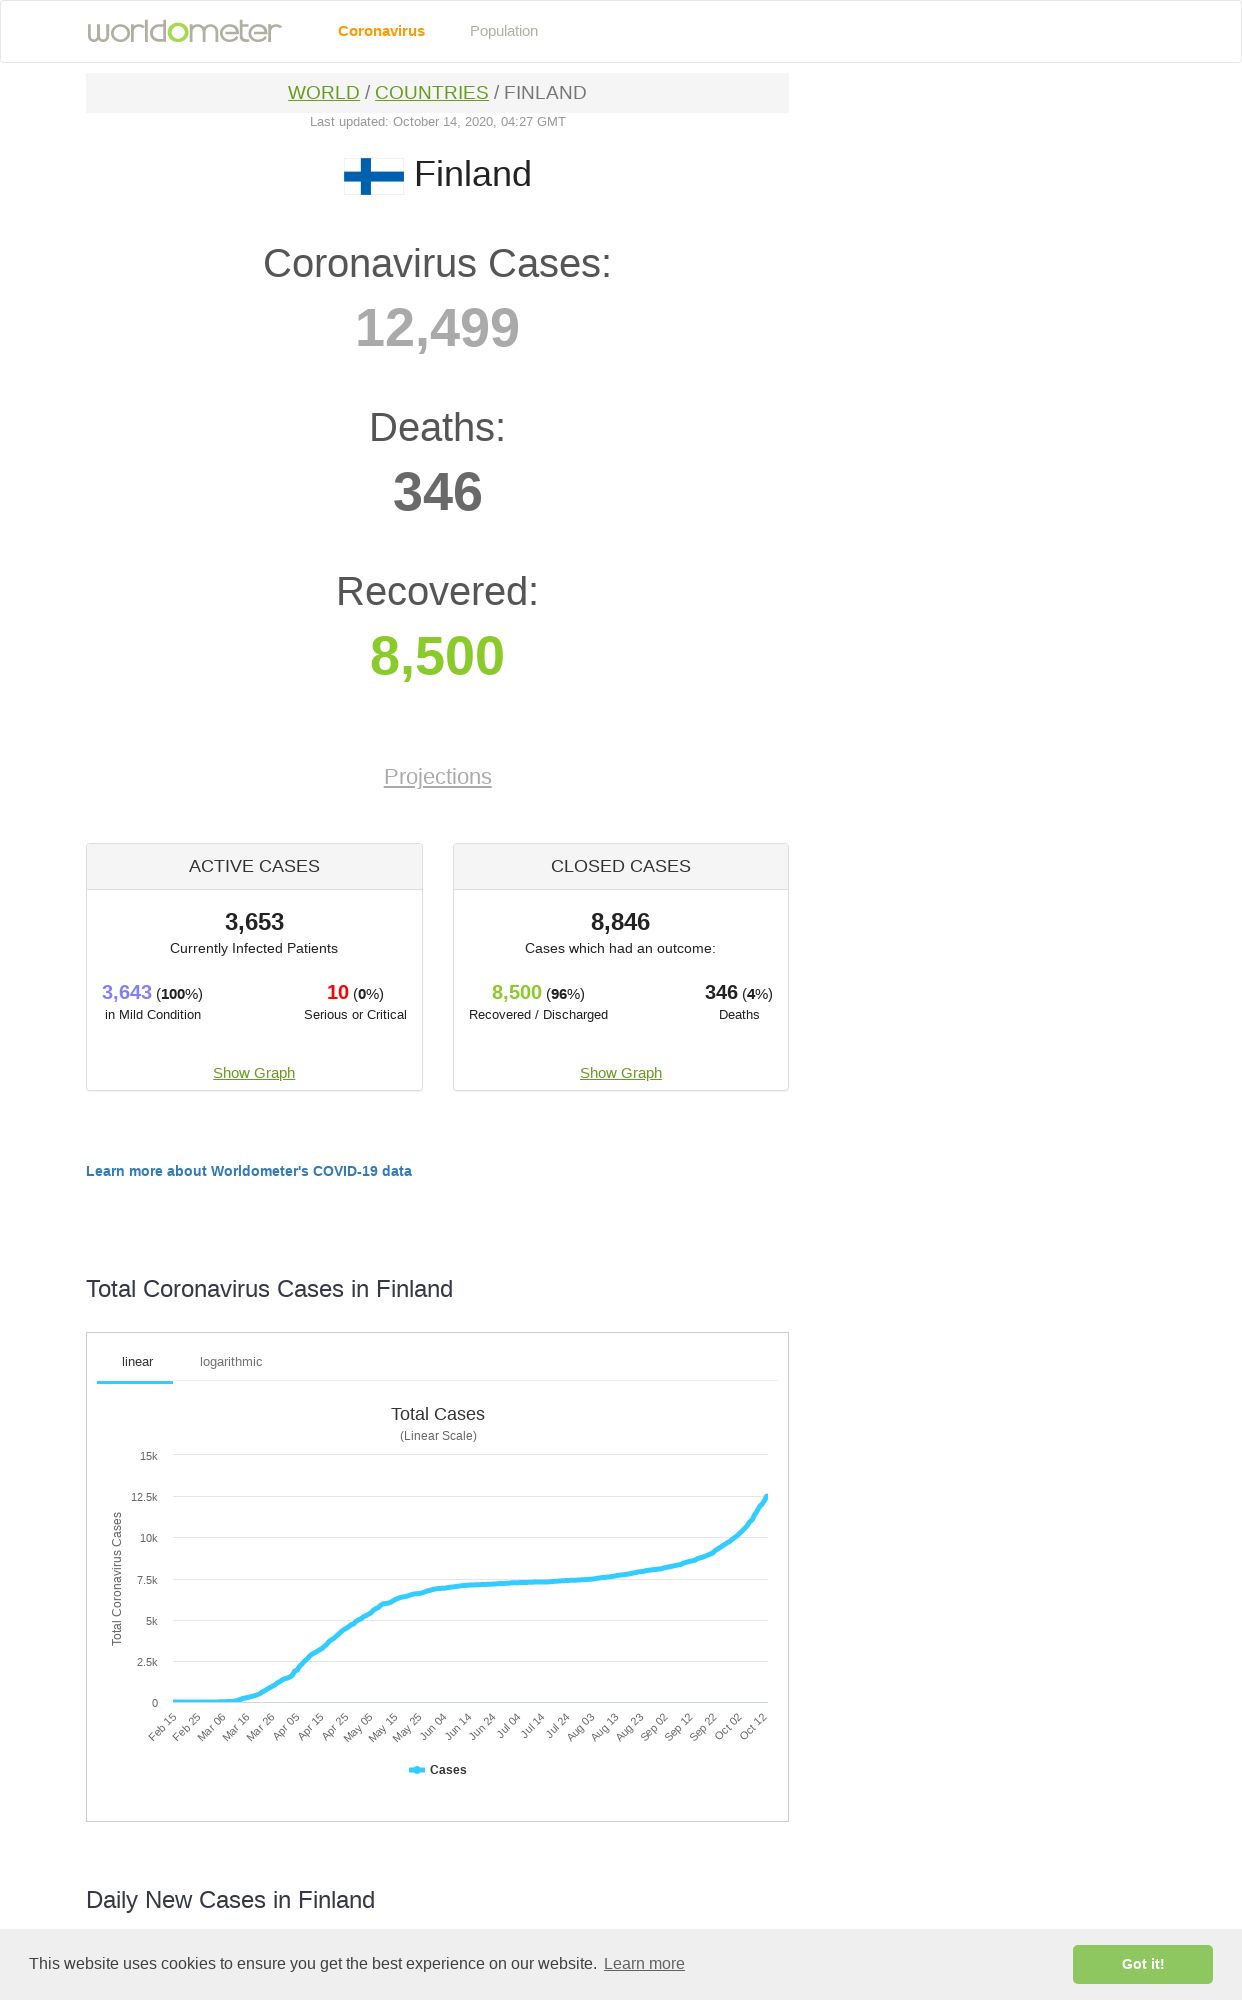Image resolution: width=1242 pixels, height=2000 pixels.
Task: Click the Worldometer logo
Action: tap(184, 31)
